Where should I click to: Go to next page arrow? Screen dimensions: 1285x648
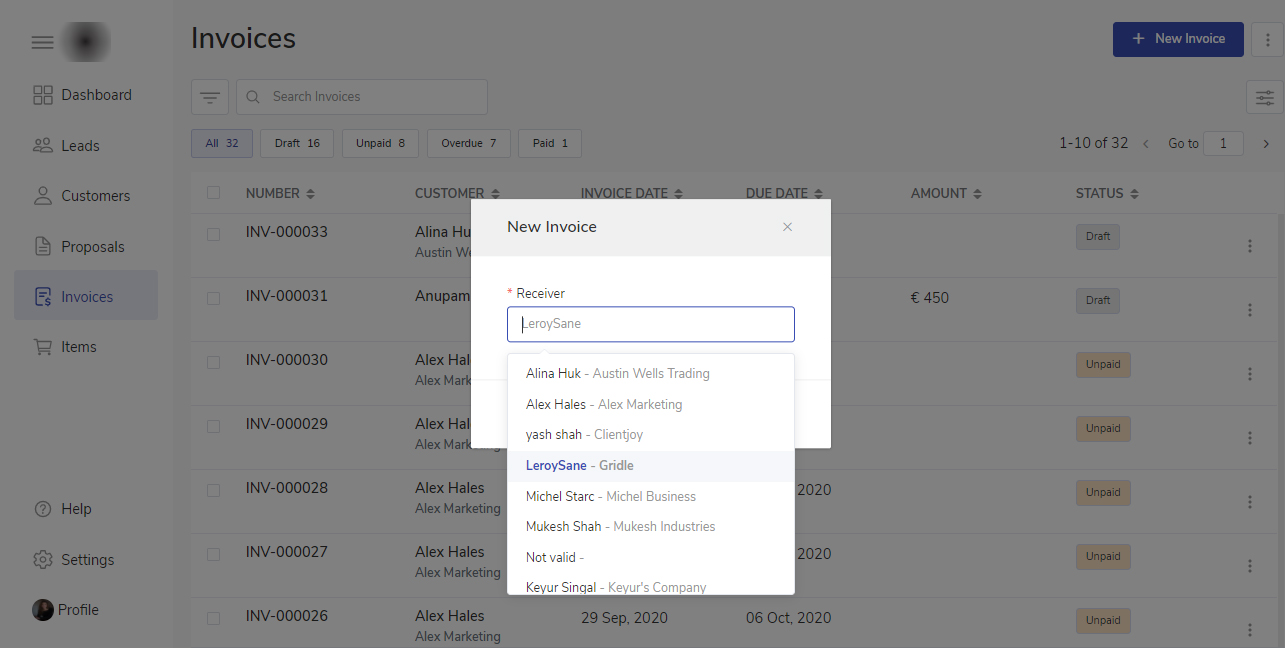[1266, 144]
